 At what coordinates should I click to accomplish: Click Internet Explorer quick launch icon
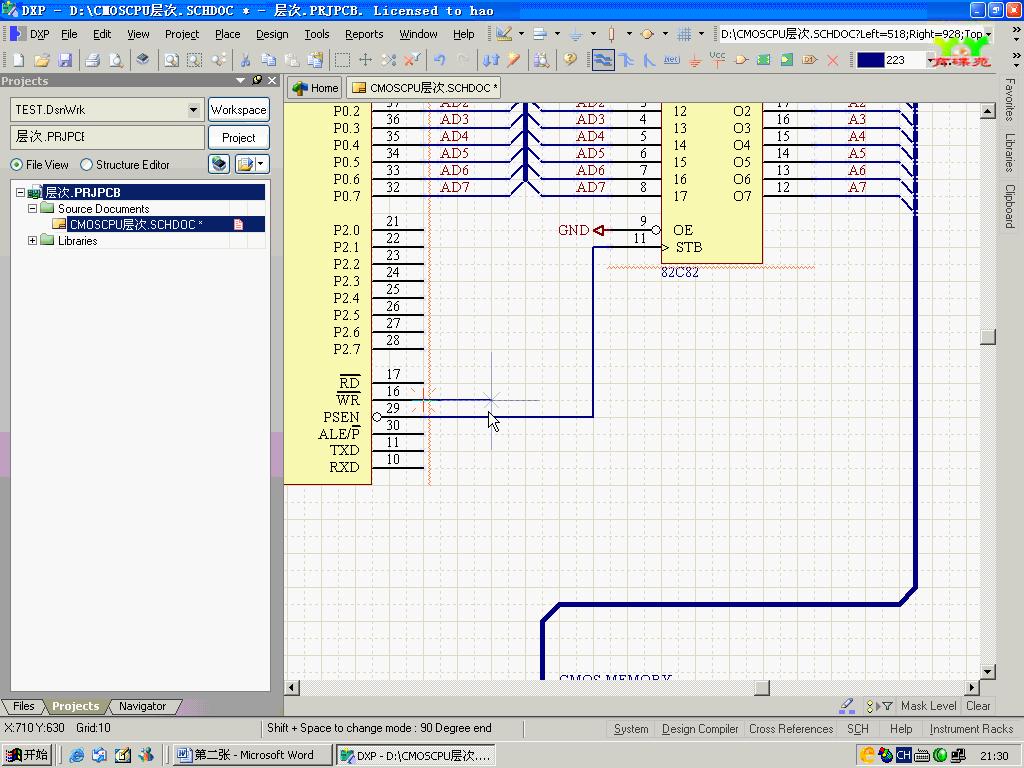(76, 755)
